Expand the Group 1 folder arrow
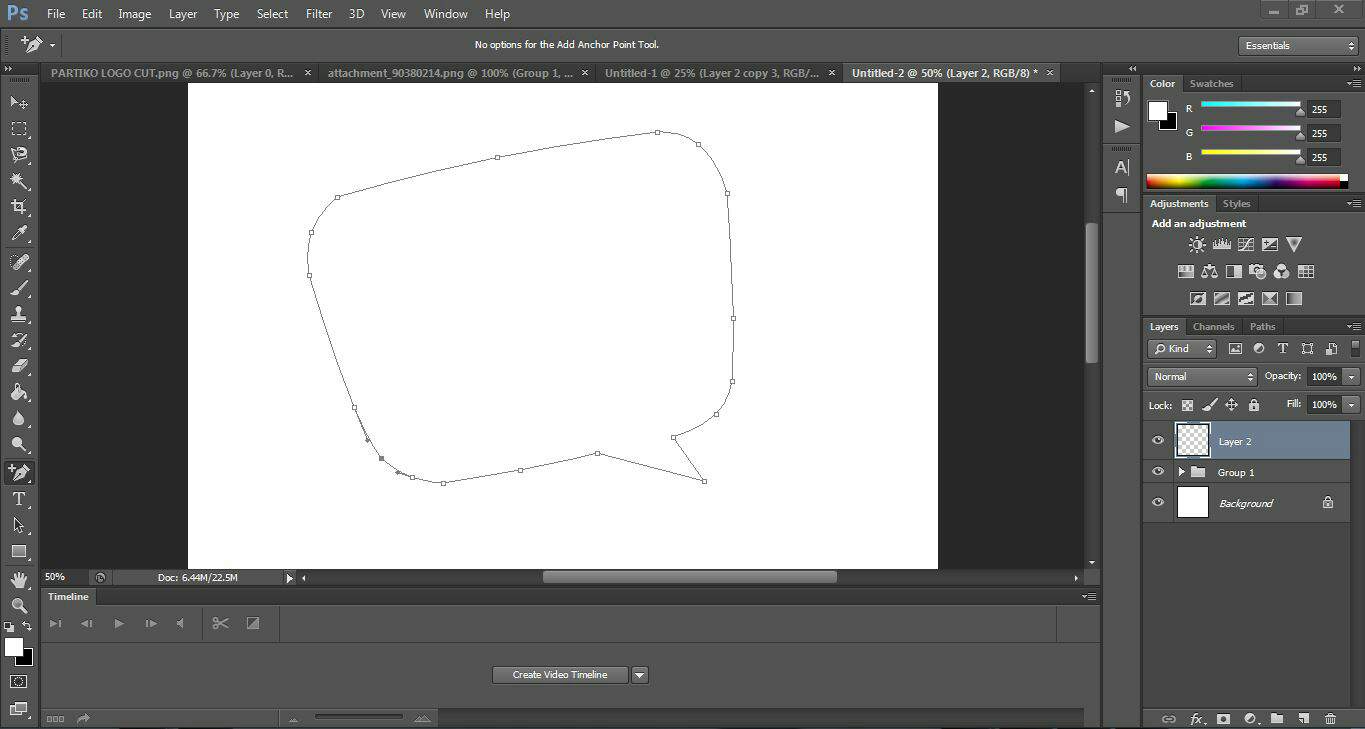Screen dimensions: 1365x729 (1181, 472)
